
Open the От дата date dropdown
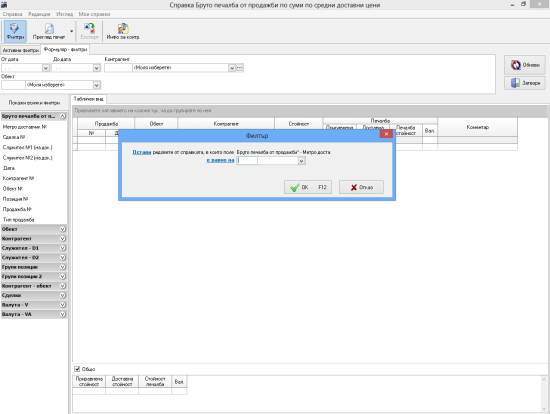[46, 68]
